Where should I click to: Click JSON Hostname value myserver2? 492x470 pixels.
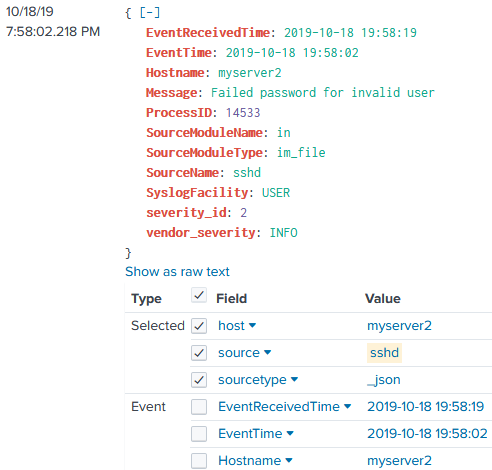(250, 73)
